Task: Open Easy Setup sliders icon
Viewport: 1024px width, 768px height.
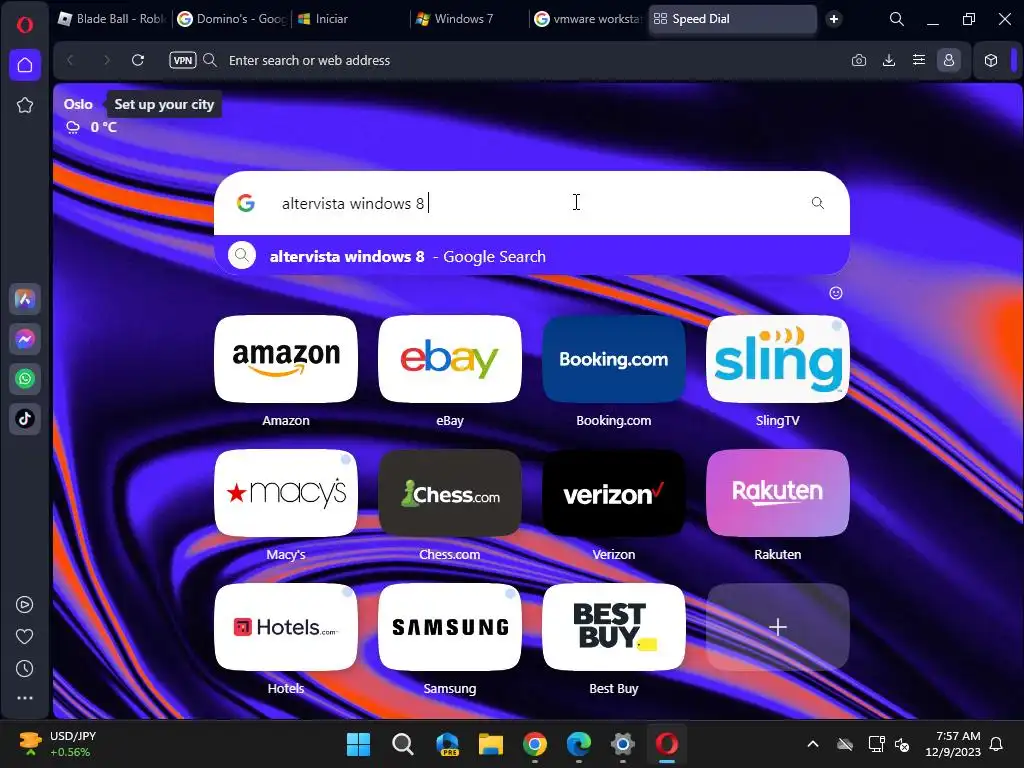Action: coord(919,60)
